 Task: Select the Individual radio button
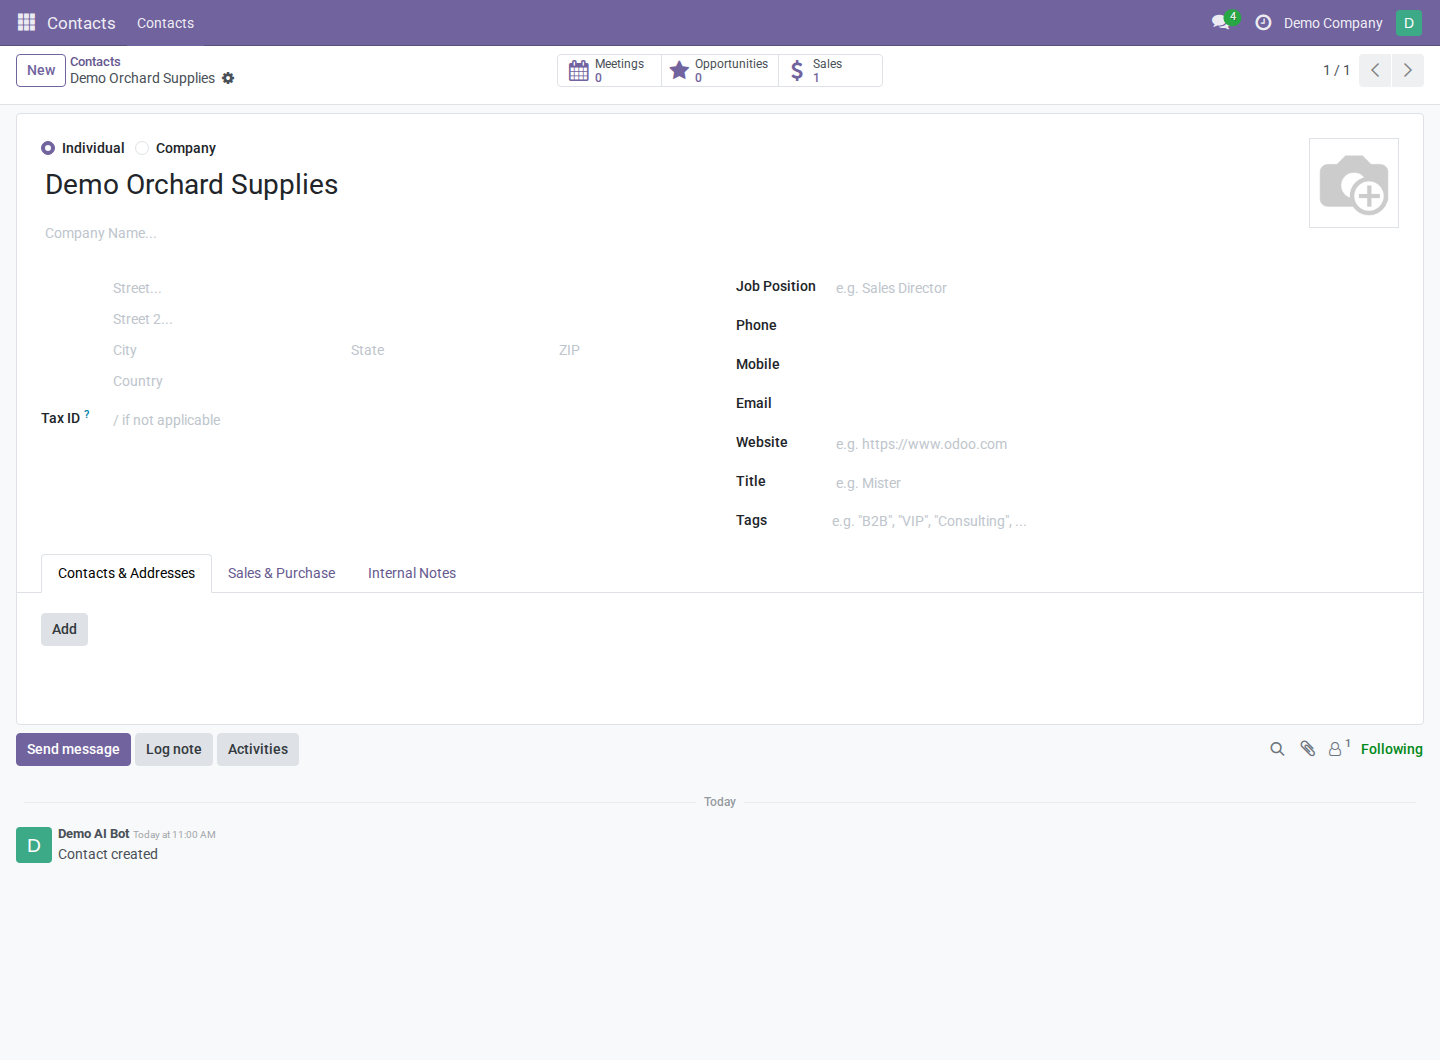pos(48,148)
